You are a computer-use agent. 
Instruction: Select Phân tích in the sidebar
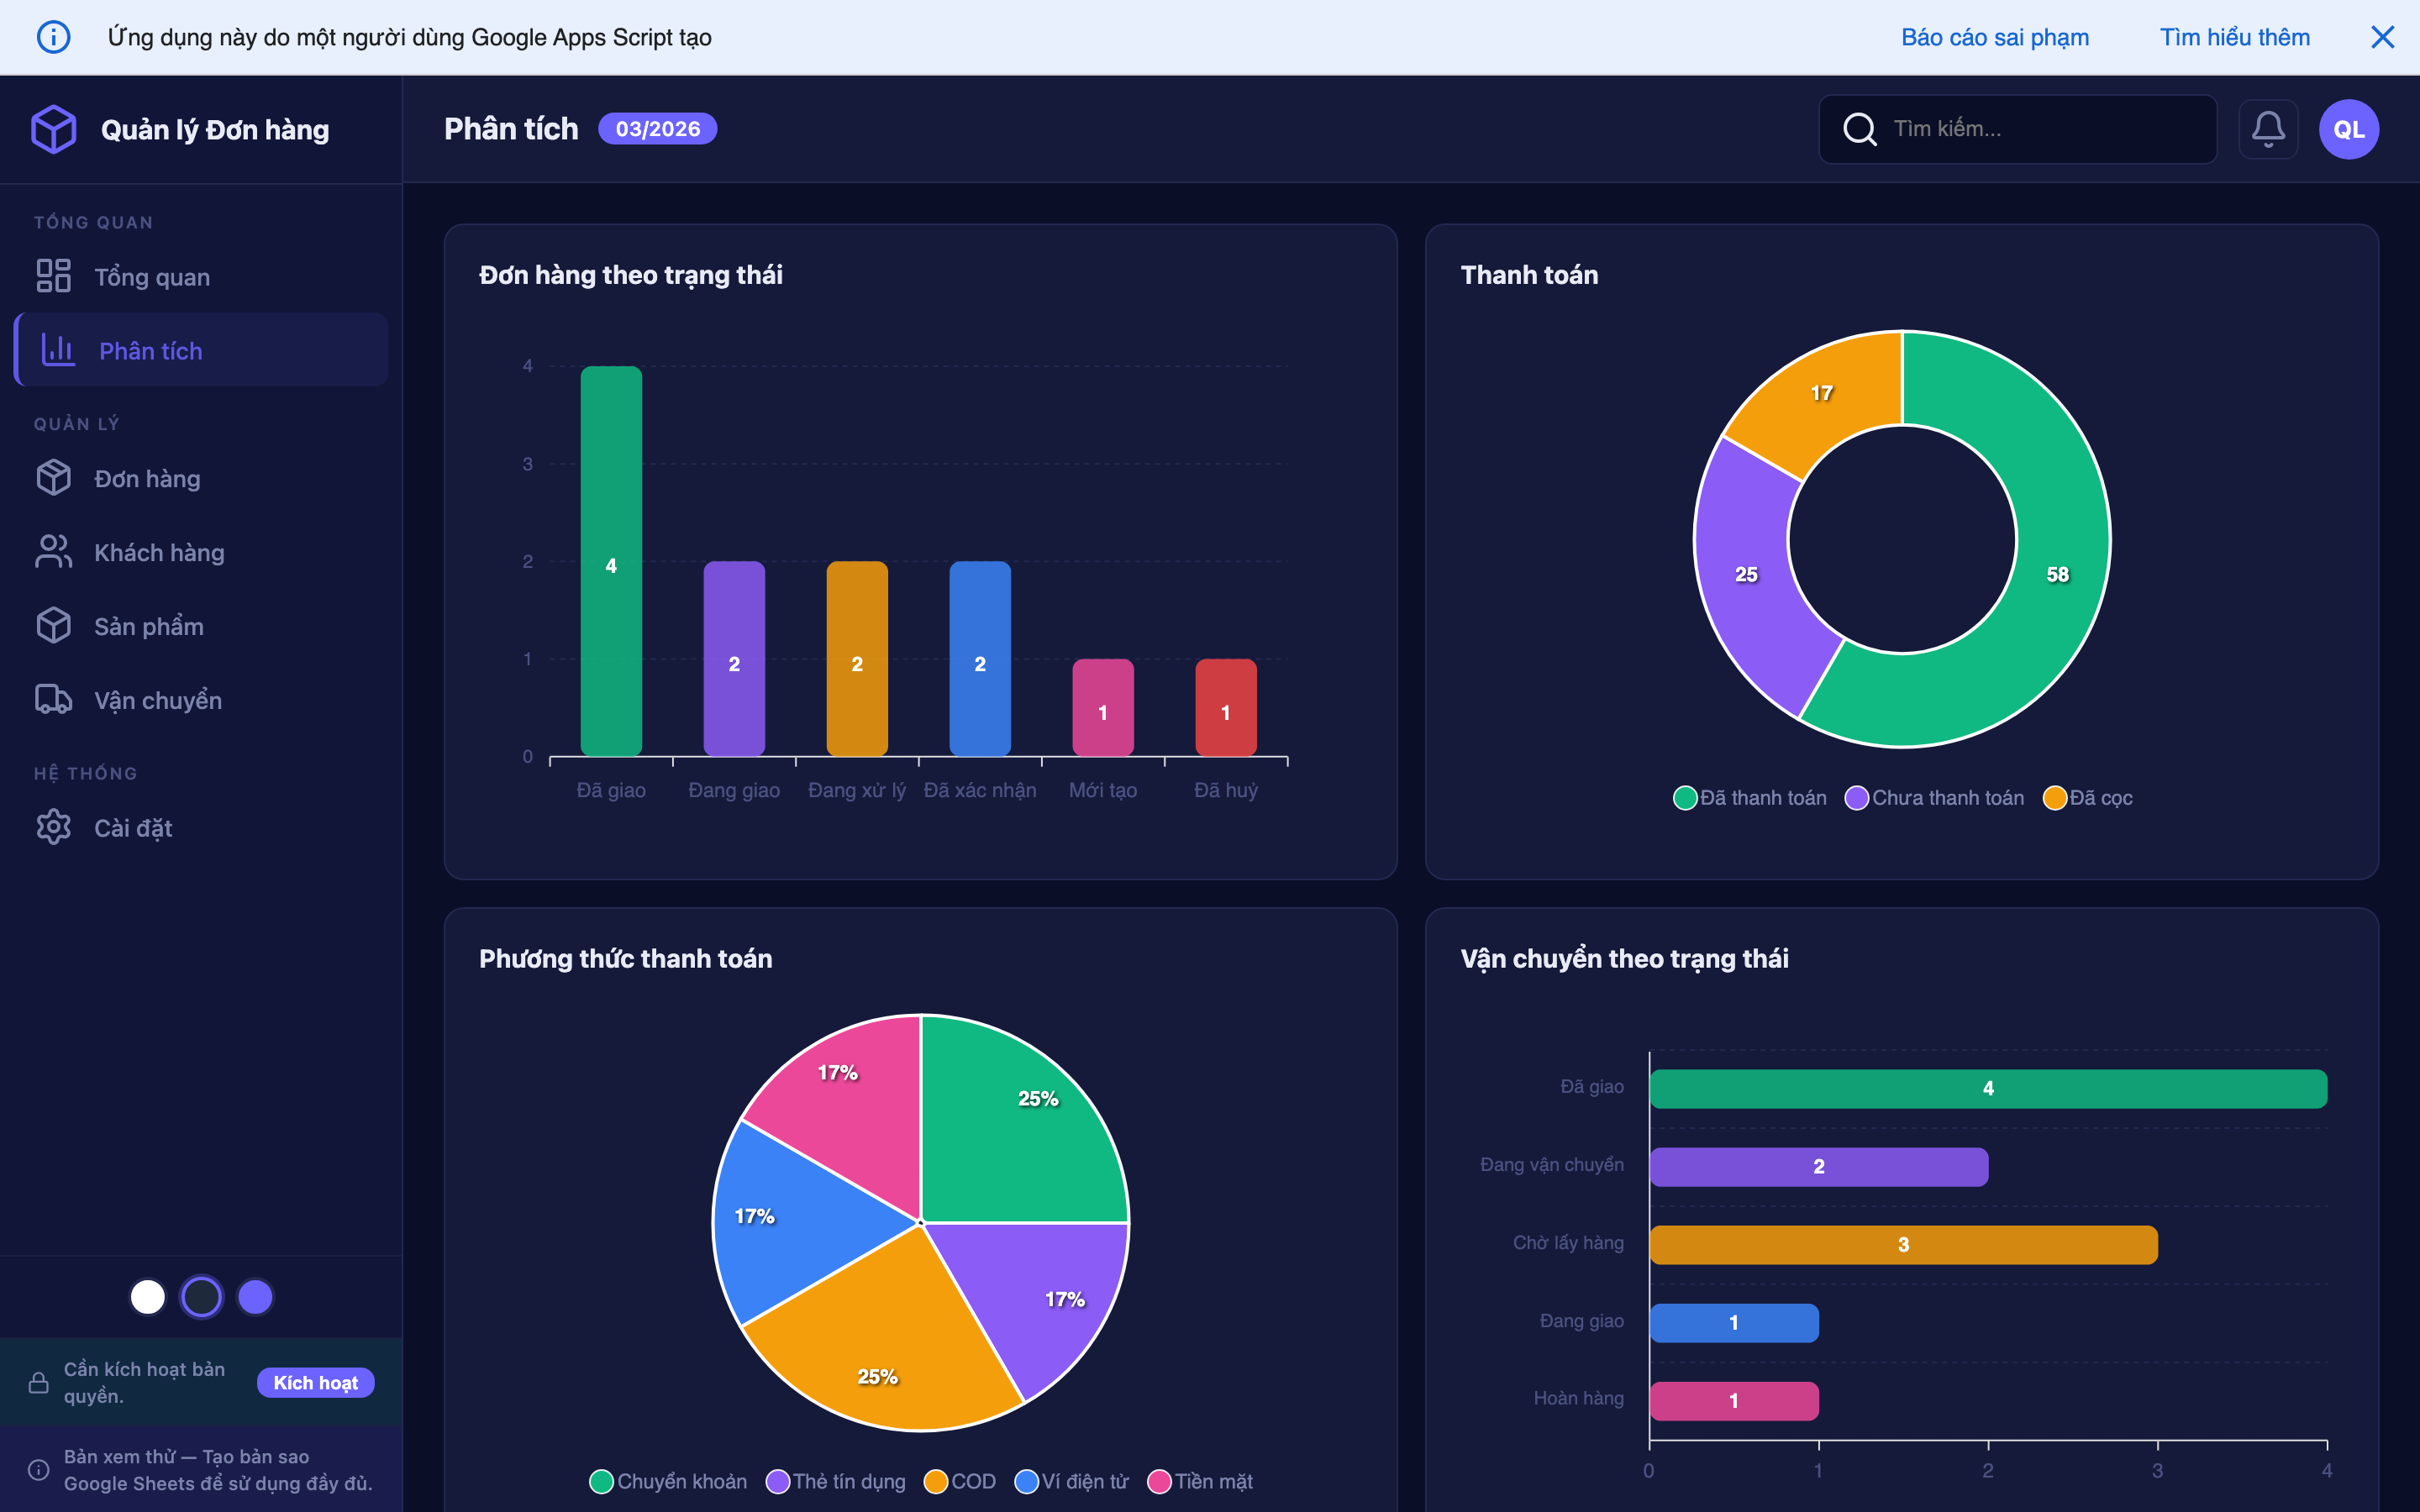(150, 351)
